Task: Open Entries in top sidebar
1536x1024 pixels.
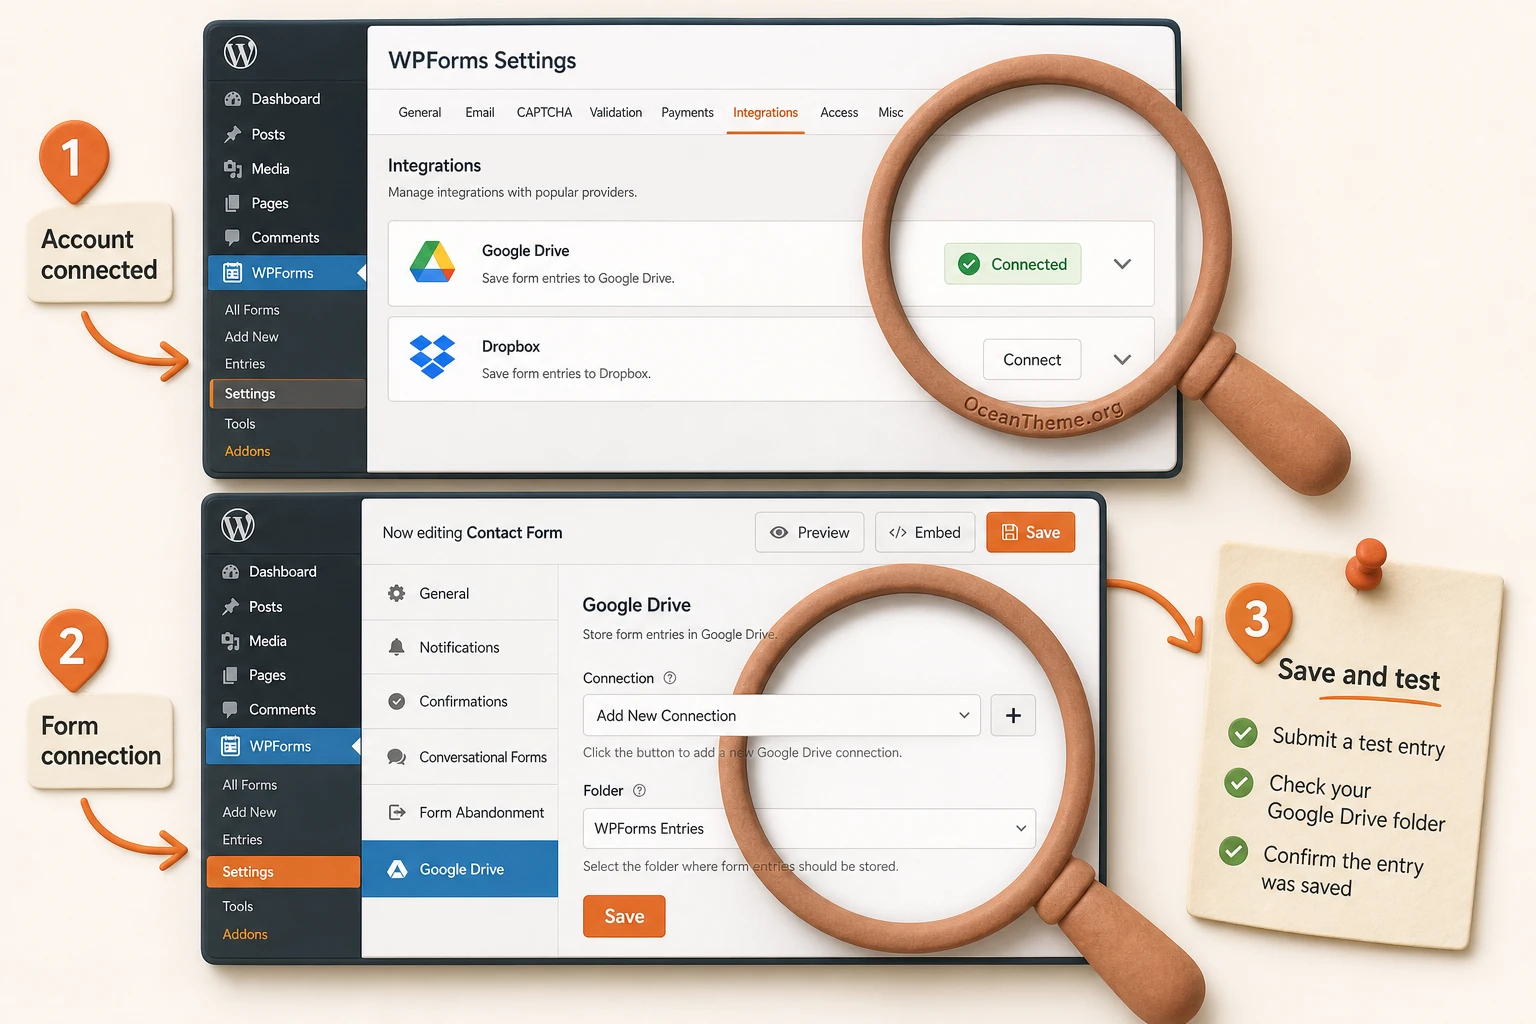Action: click(x=245, y=364)
